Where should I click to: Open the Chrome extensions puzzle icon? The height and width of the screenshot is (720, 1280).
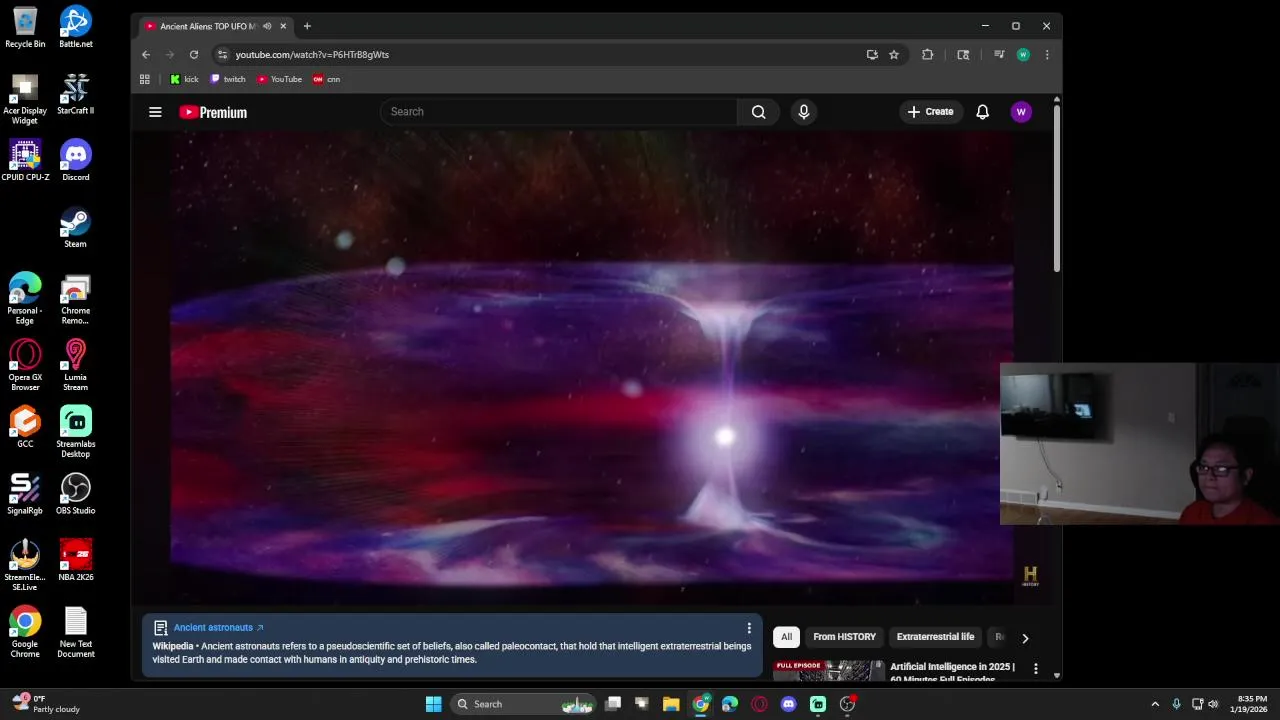click(927, 55)
